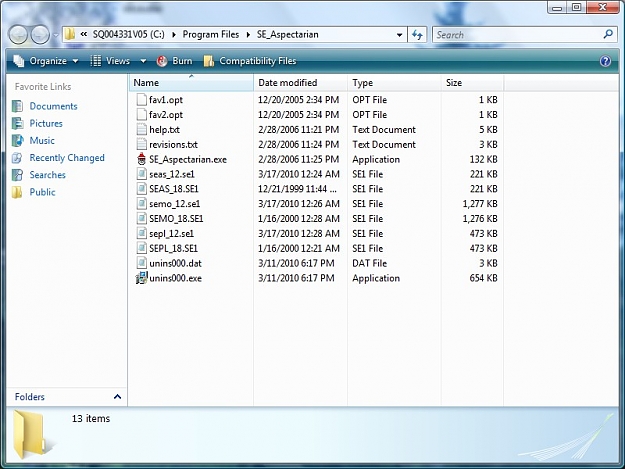Click the Documents icon in sidebar

[x=17, y=106]
